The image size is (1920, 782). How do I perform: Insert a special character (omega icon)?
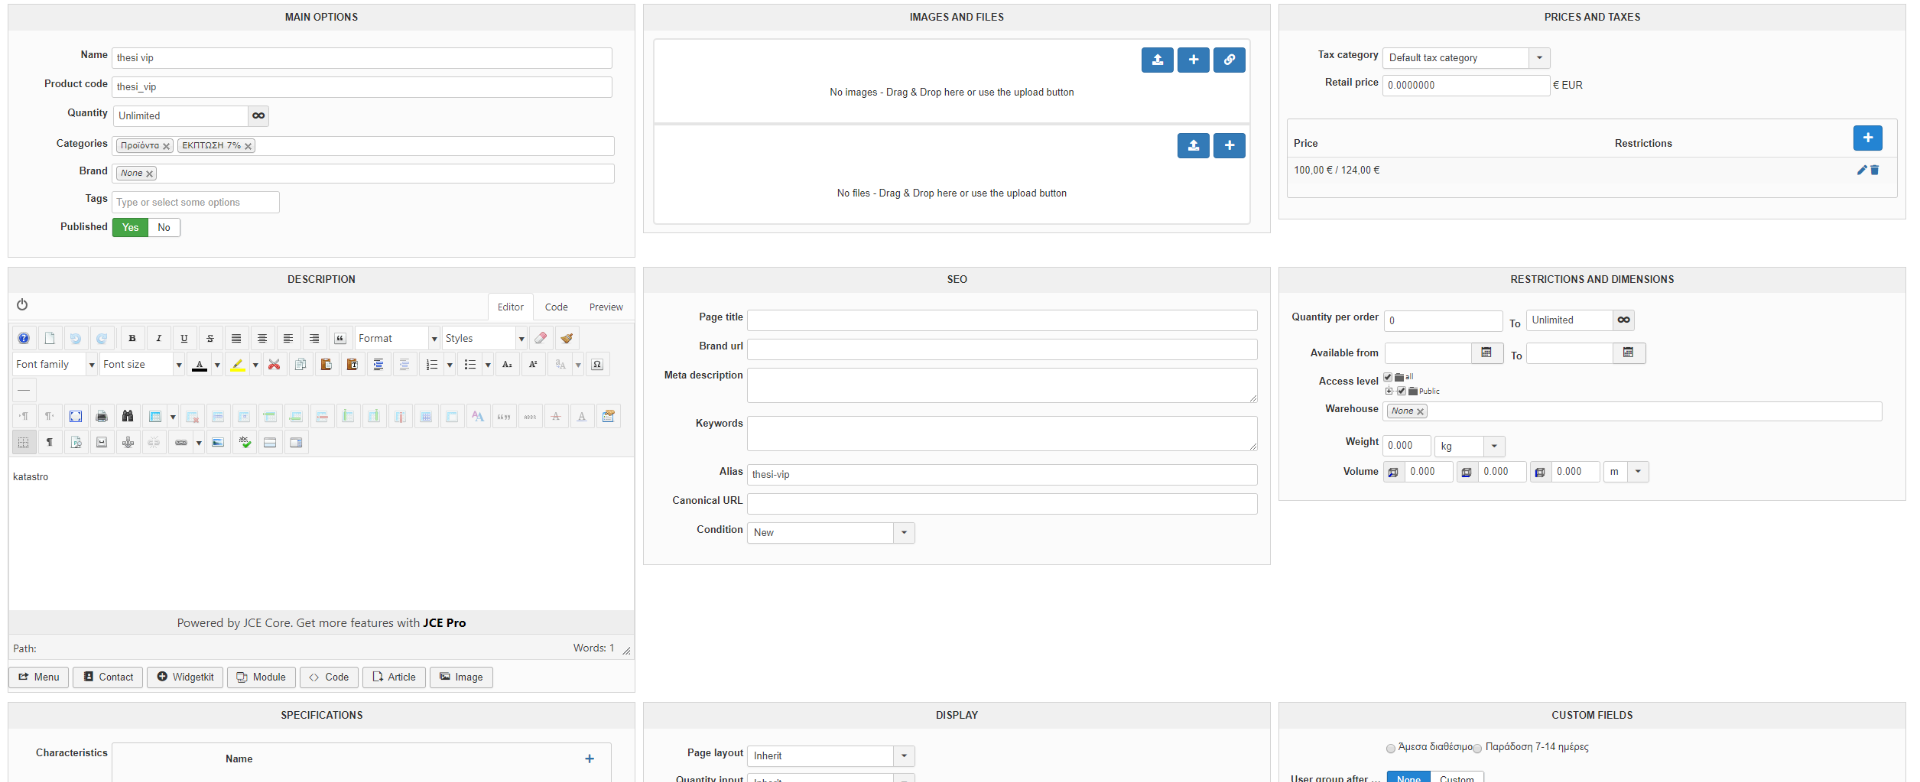point(597,364)
